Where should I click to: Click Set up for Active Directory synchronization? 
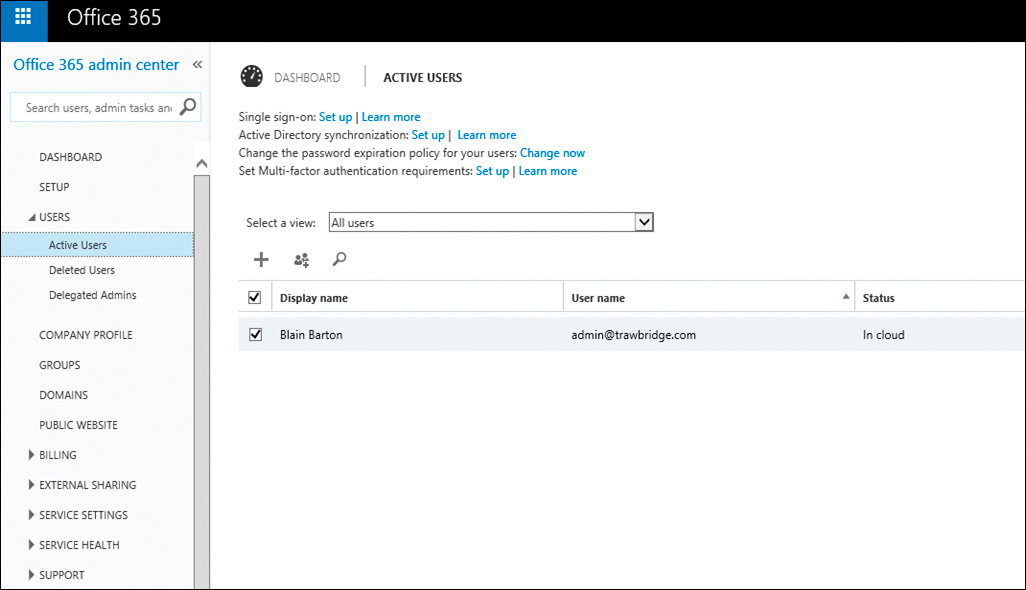428,135
